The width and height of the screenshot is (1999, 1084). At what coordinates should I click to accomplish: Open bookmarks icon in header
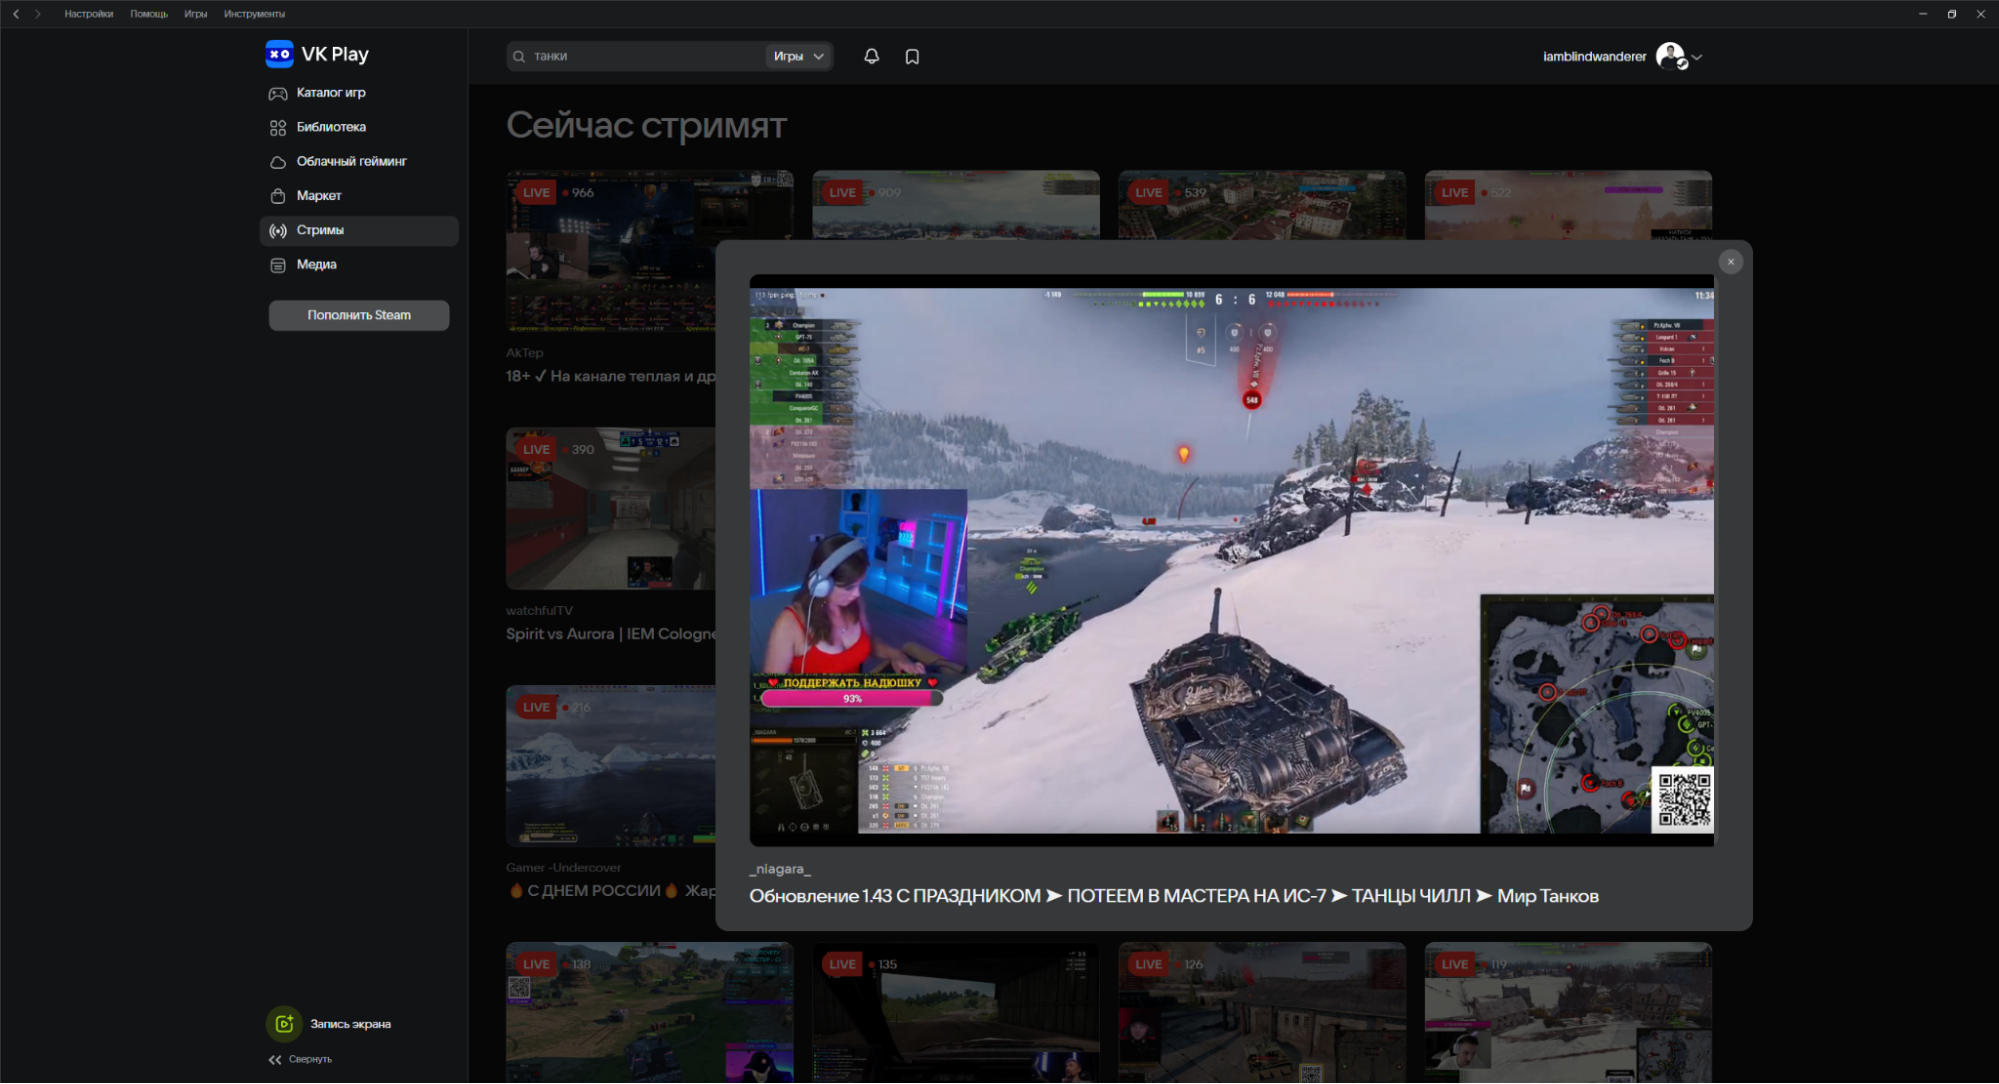click(912, 57)
